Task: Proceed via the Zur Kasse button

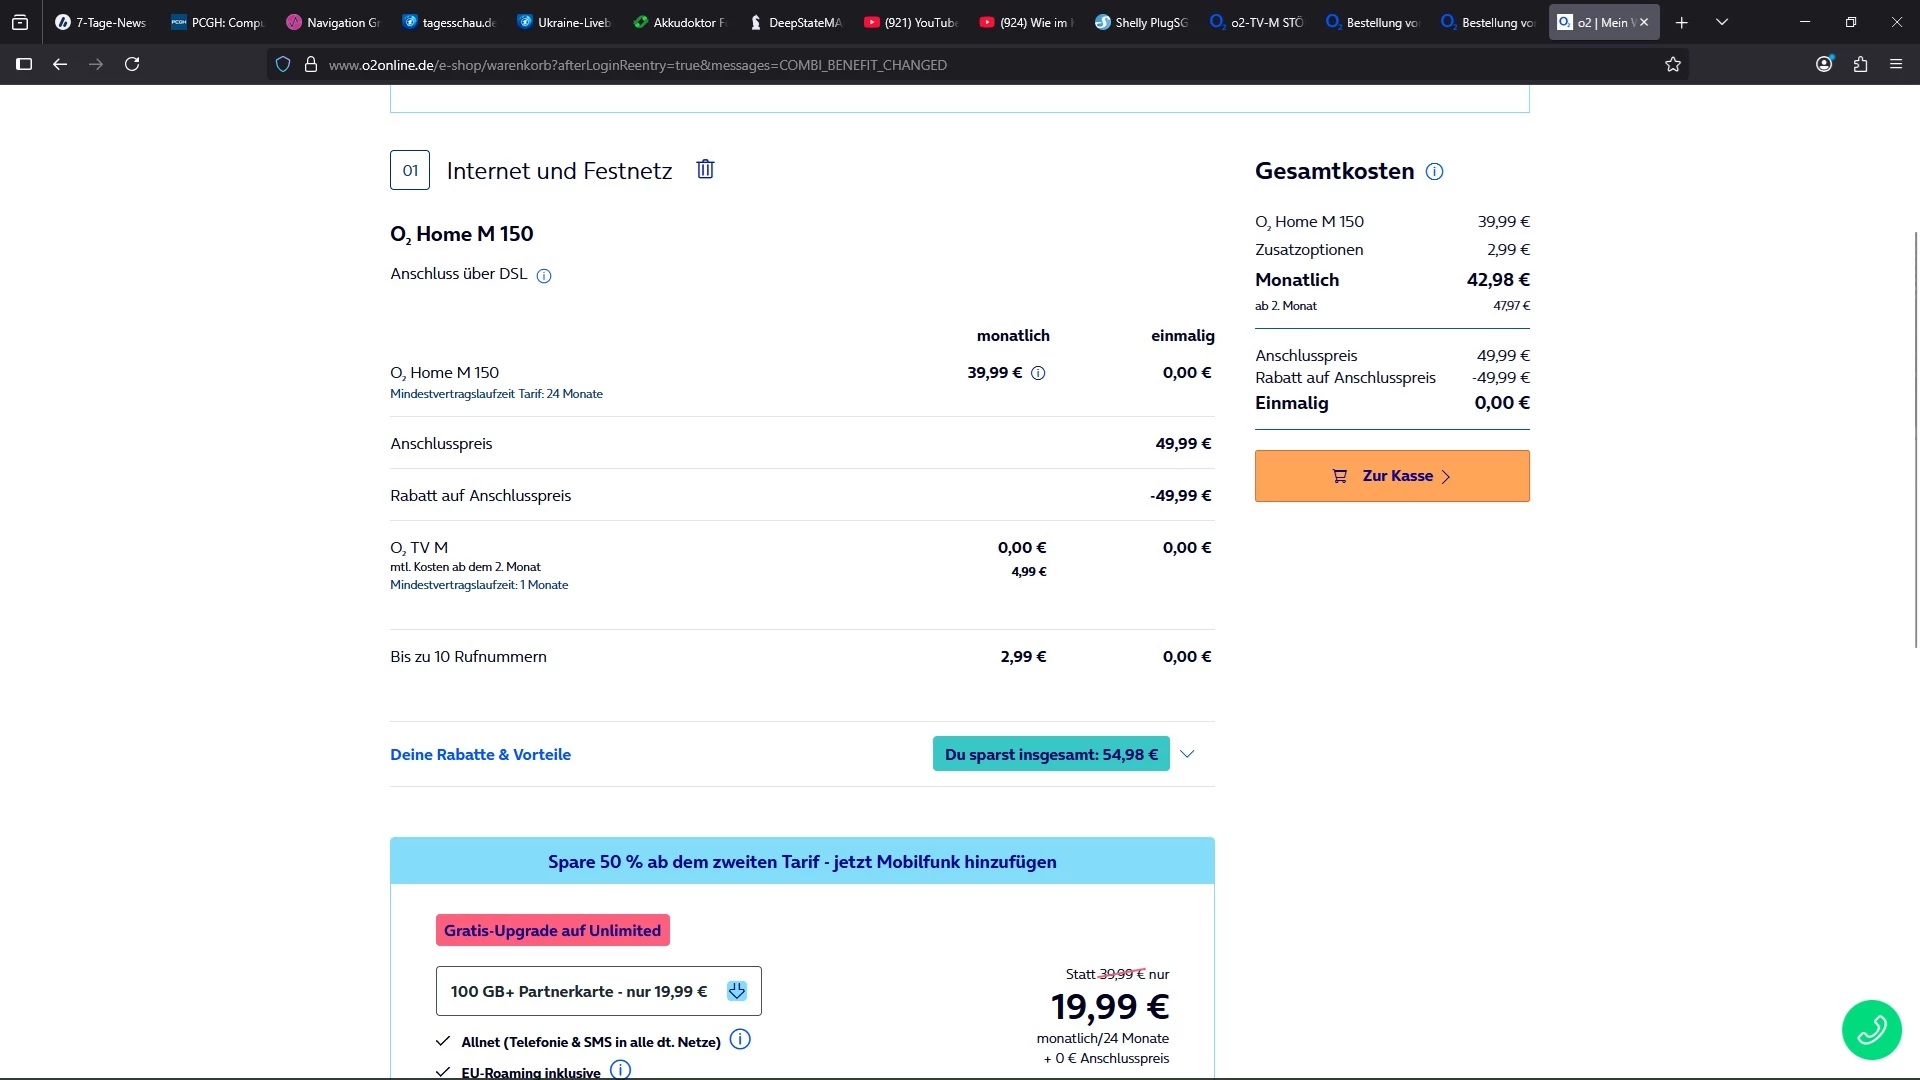Action: coord(1392,476)
